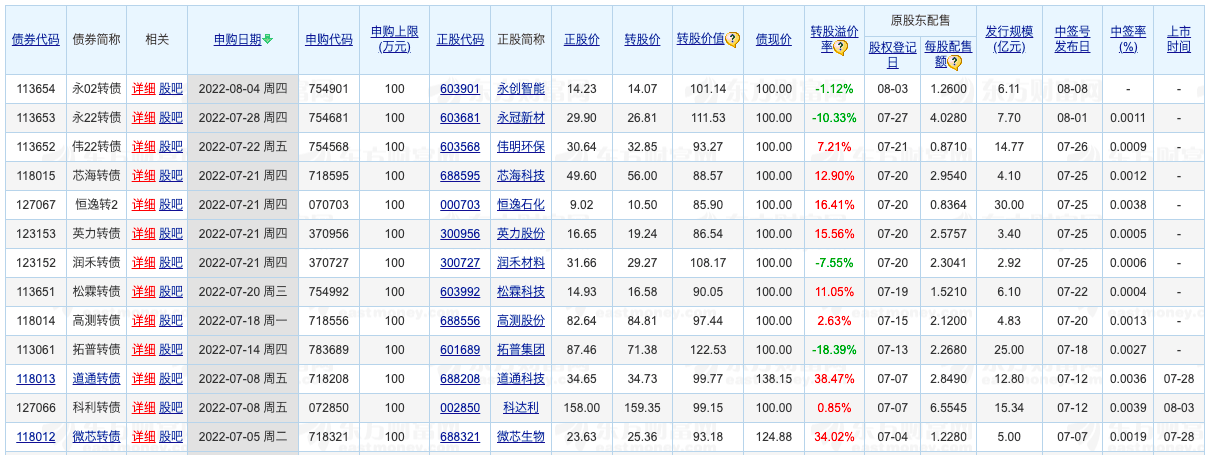The image size is (1208, 455).
Task: Open 详细 link for 永22转债
Action: (144, 118)
